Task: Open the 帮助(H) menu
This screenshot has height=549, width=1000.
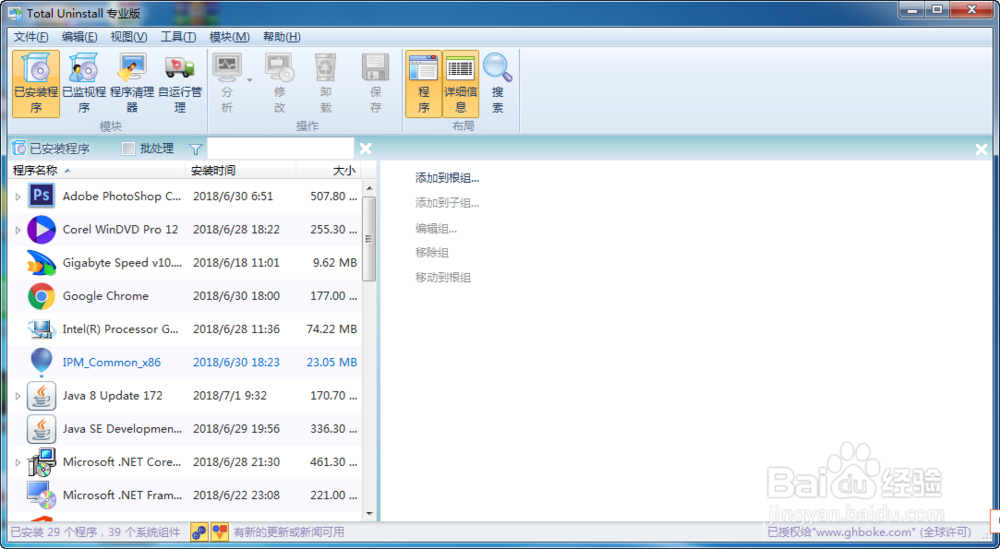Action: pyautogui.click(x=281, y=37)
